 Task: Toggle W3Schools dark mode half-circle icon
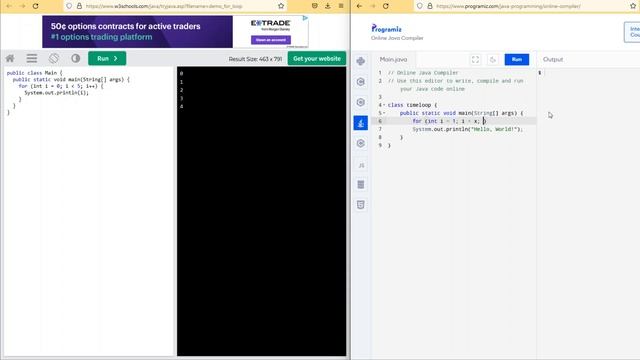76,58
